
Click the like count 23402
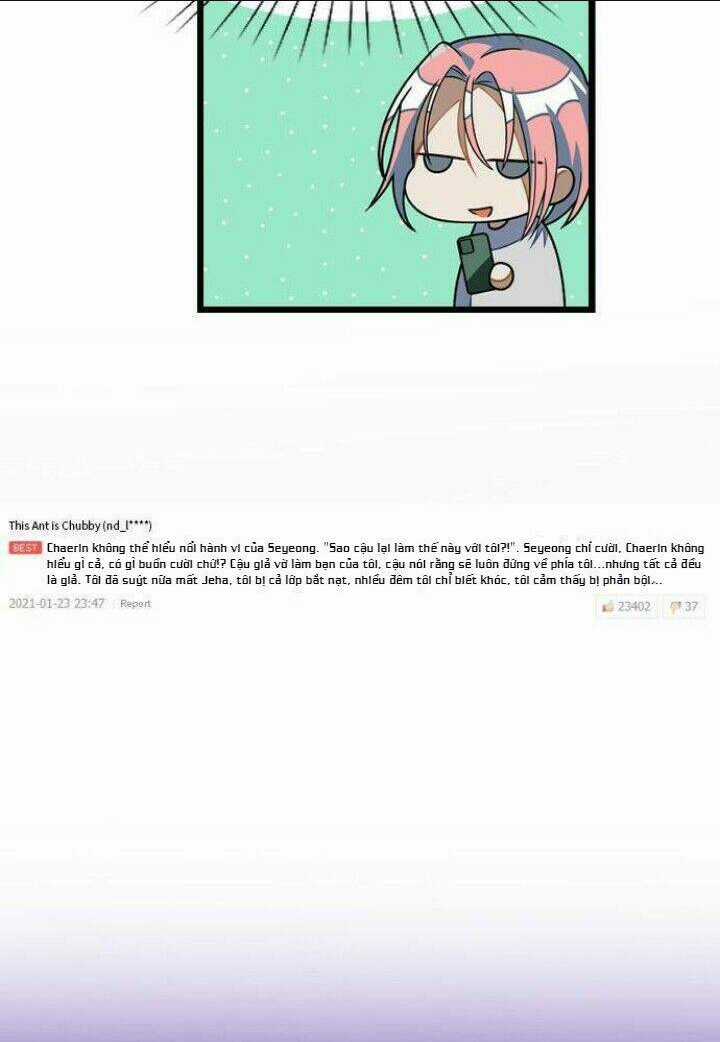[634, 606]
